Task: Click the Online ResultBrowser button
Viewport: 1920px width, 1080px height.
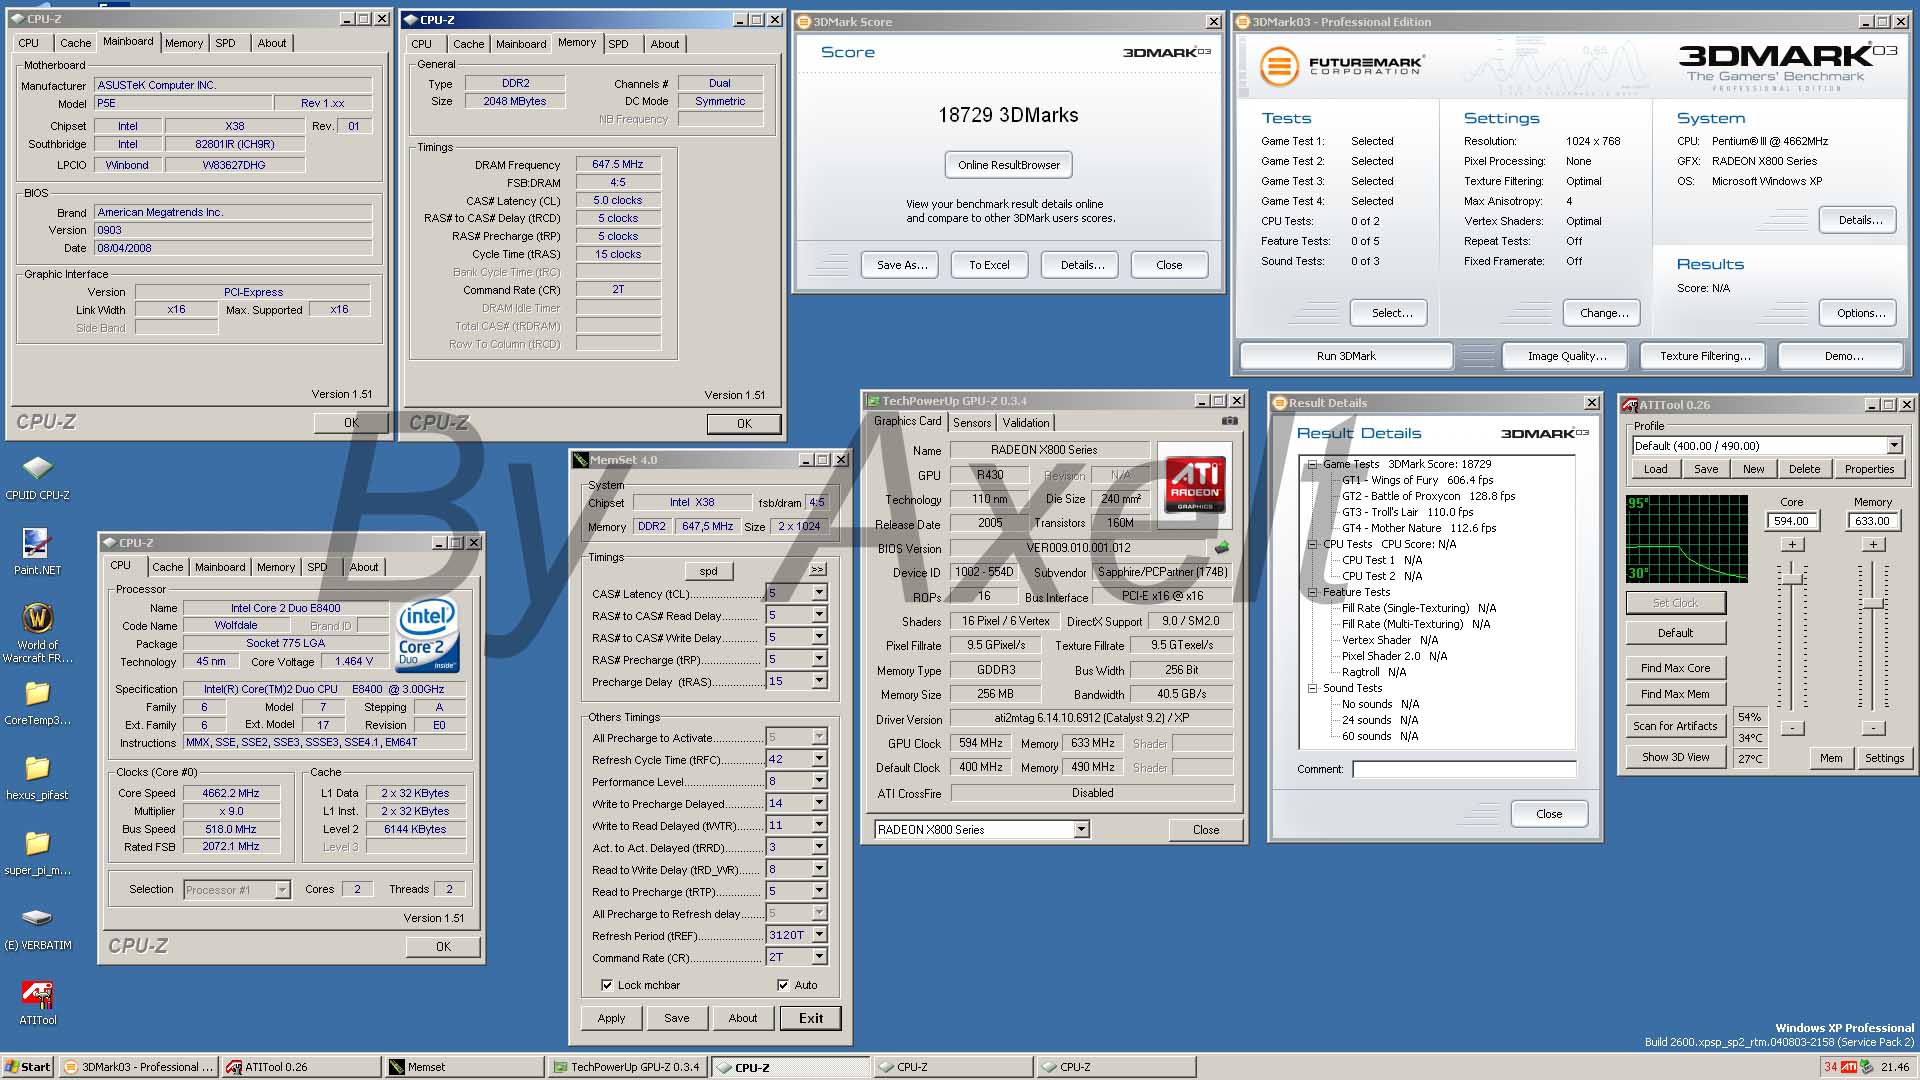Action: click(x=1008, y=165)
